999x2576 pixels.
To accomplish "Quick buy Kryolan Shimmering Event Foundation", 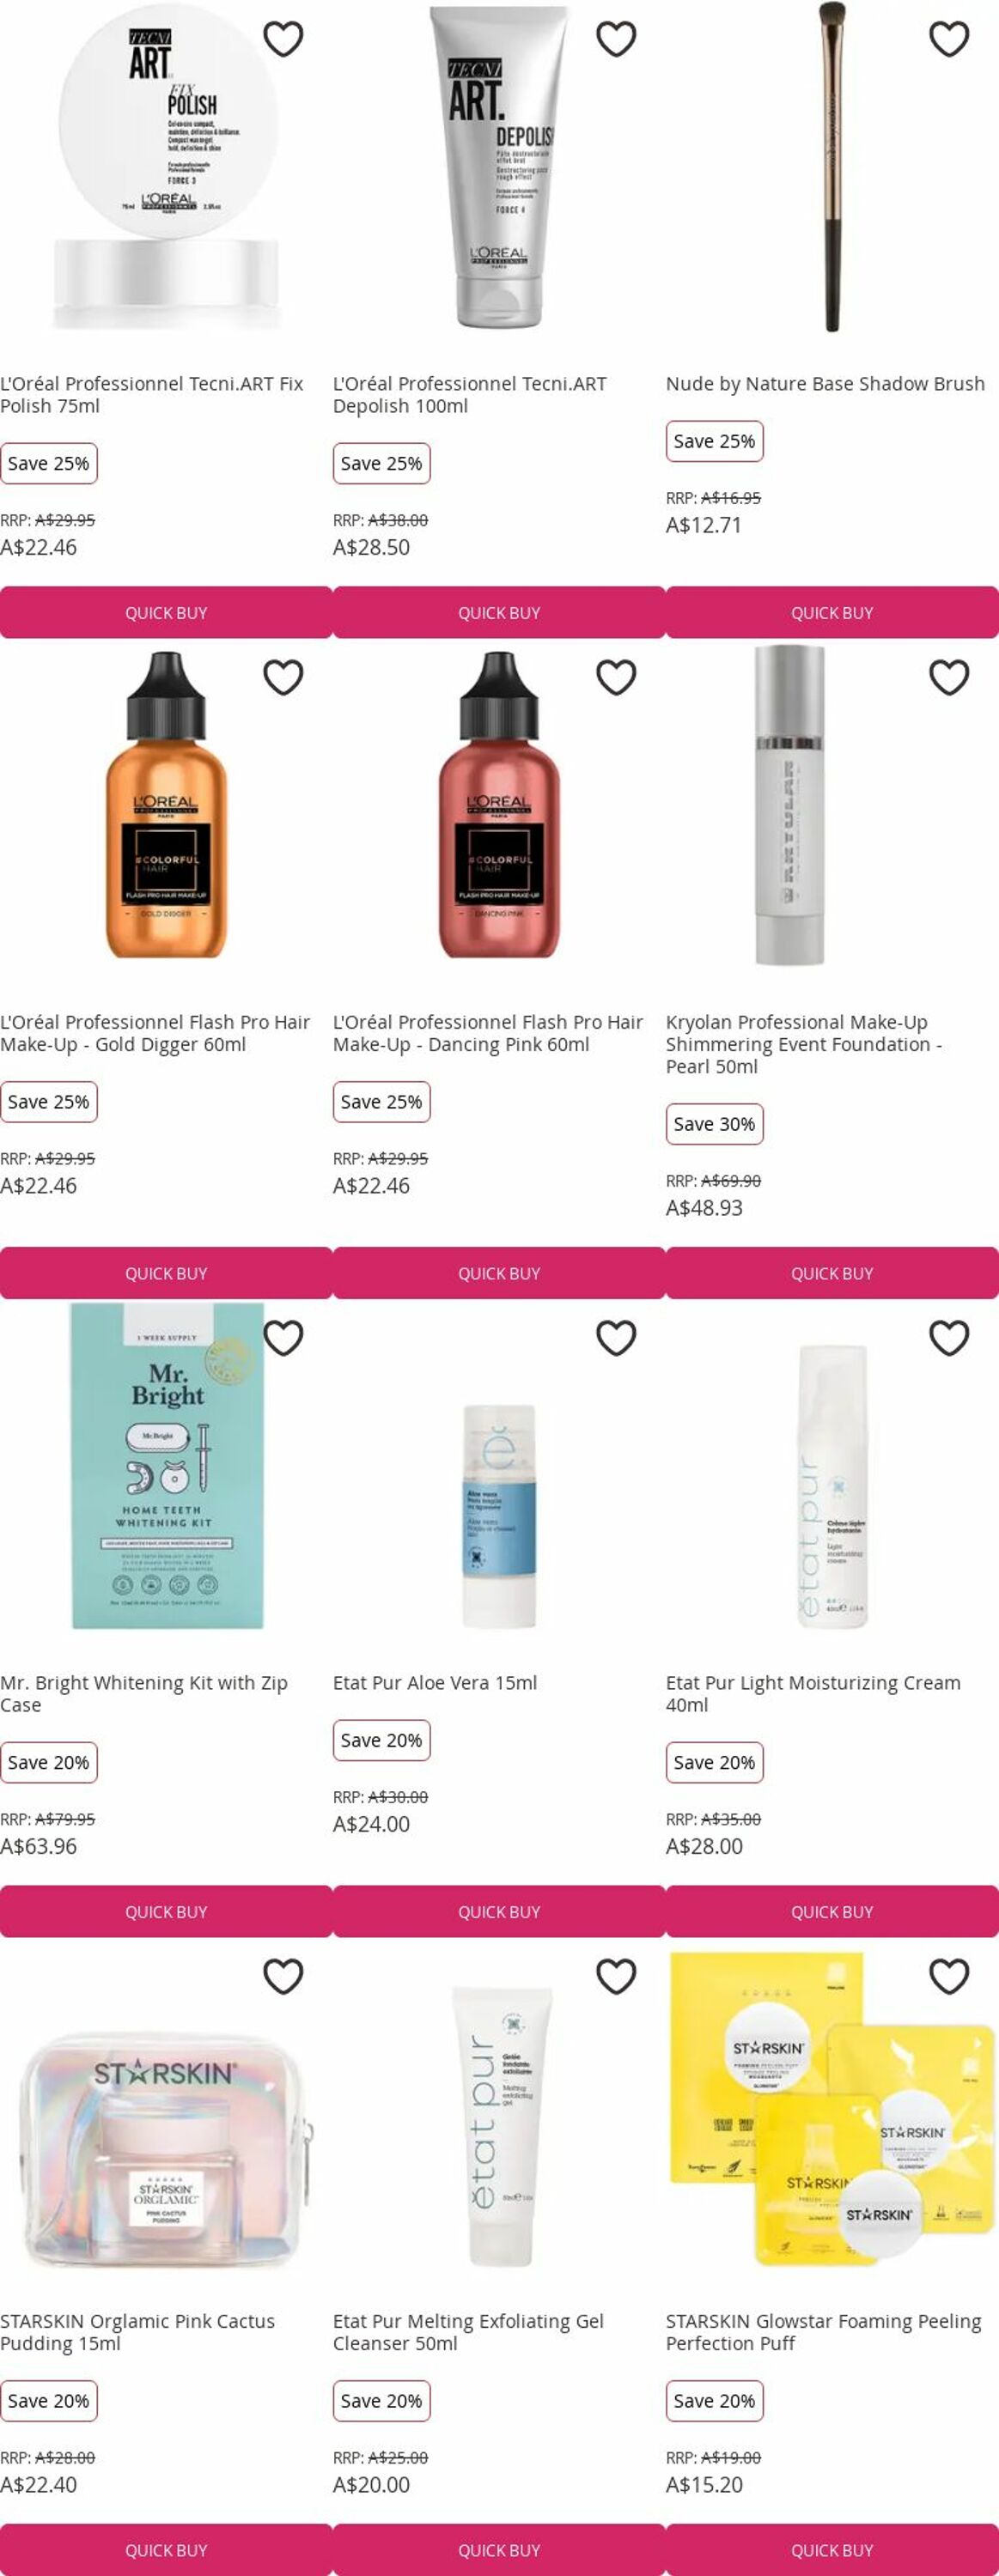I will click(832, 1273).
